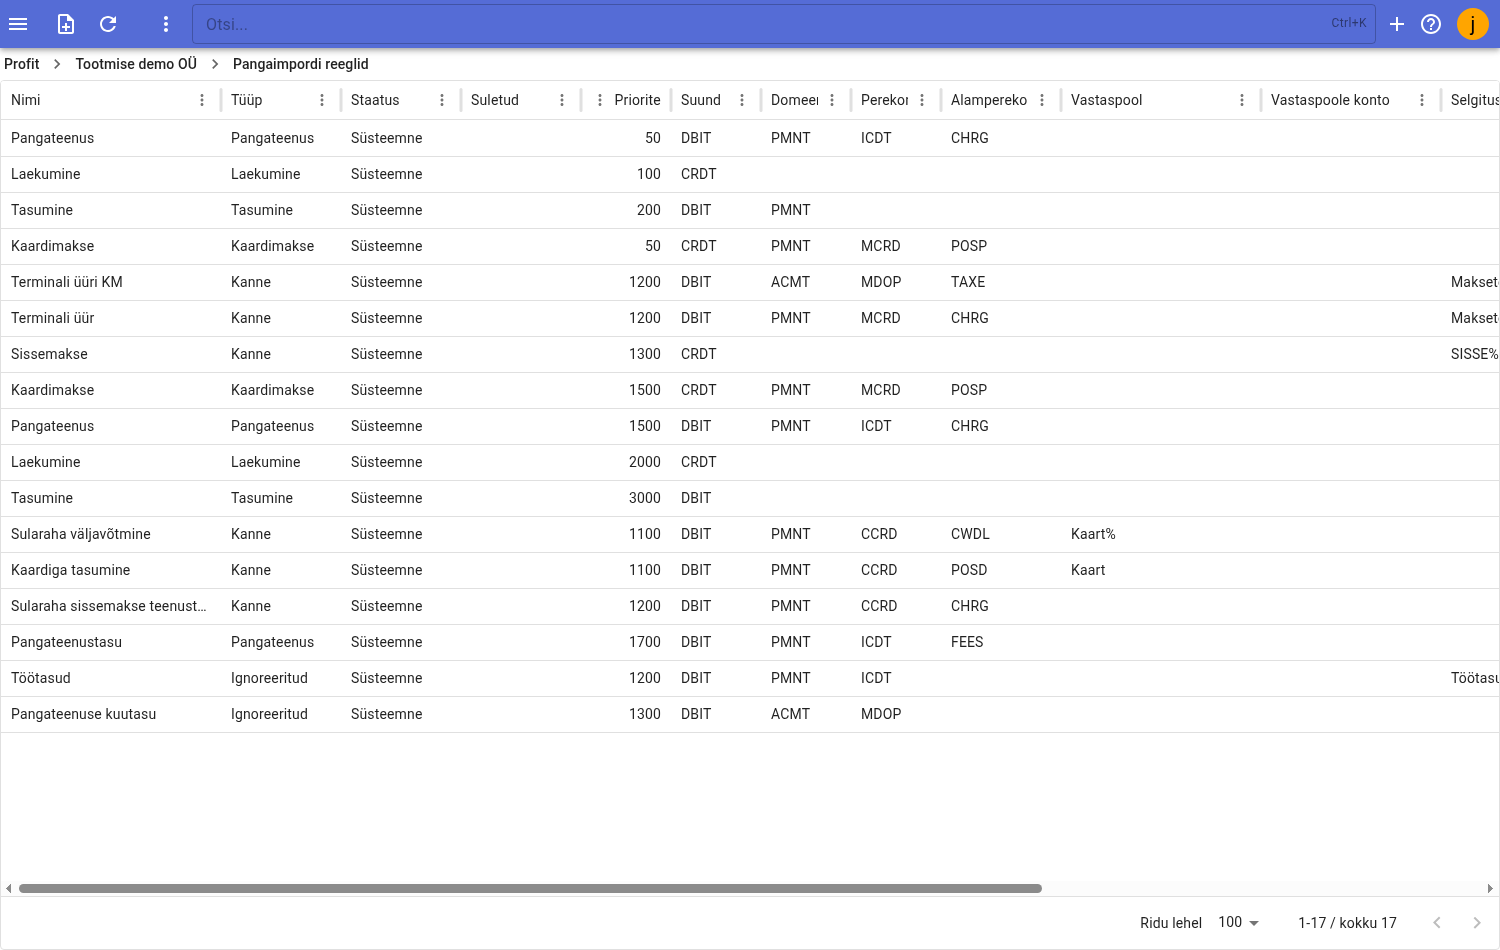The width and height of the screenshot is (1500, 950).
Task: Click Profit breadcrumb link
Action: [x=22, y=64]
